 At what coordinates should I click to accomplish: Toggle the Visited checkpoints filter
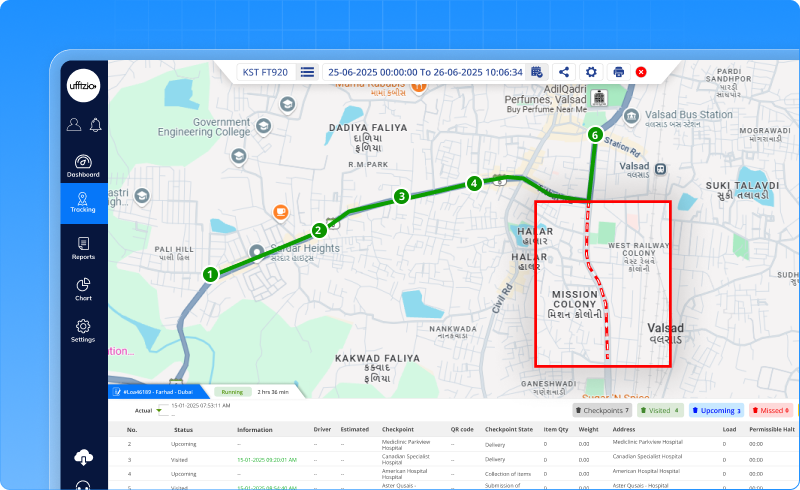[x=661, y=410]
